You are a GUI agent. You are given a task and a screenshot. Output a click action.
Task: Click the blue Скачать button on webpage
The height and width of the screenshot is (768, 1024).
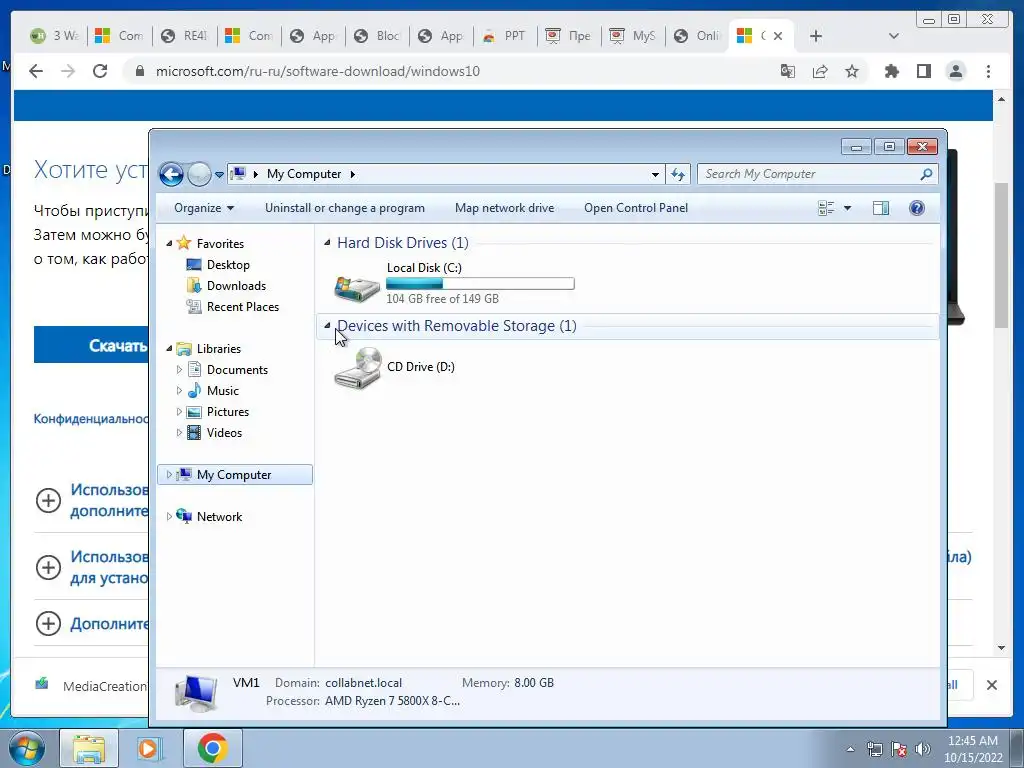91,345
